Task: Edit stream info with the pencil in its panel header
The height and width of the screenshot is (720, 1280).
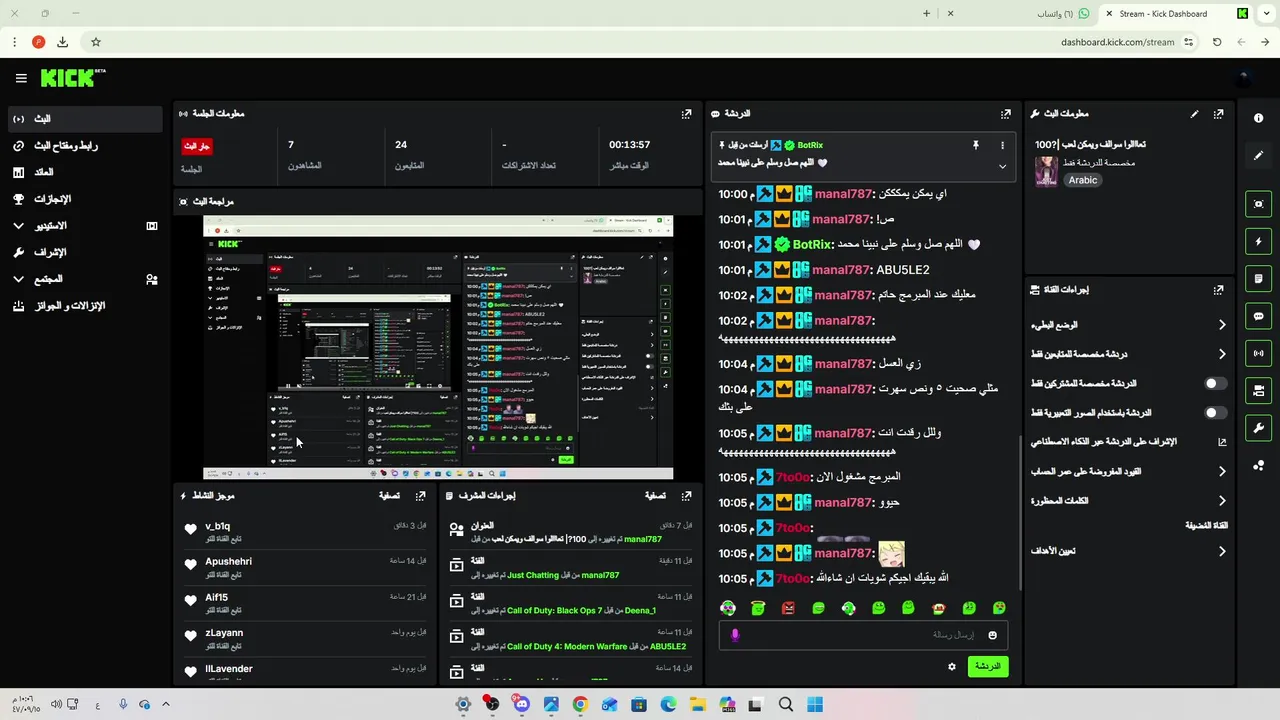Action: coord(1194,114)
